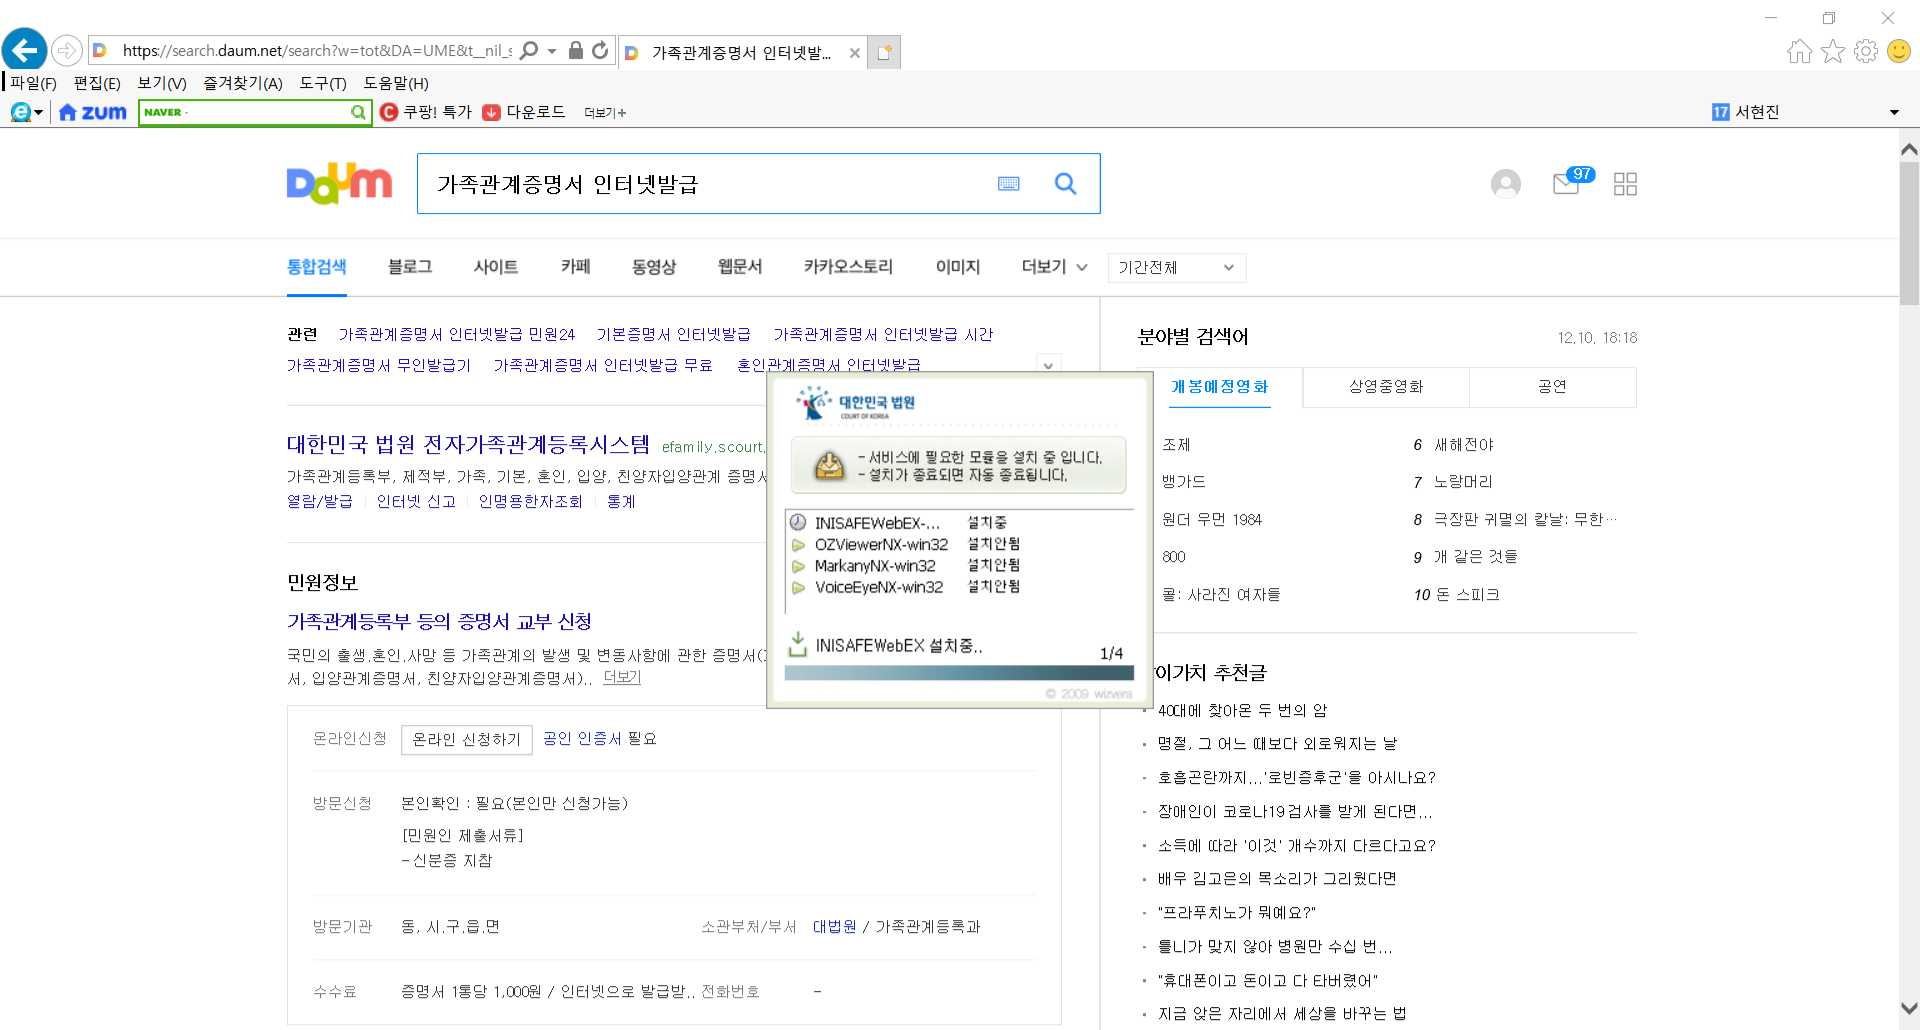Click the 대법원 link
Image resolution: width=1920 pixels, height=1030 pixels.
[834, 926]
